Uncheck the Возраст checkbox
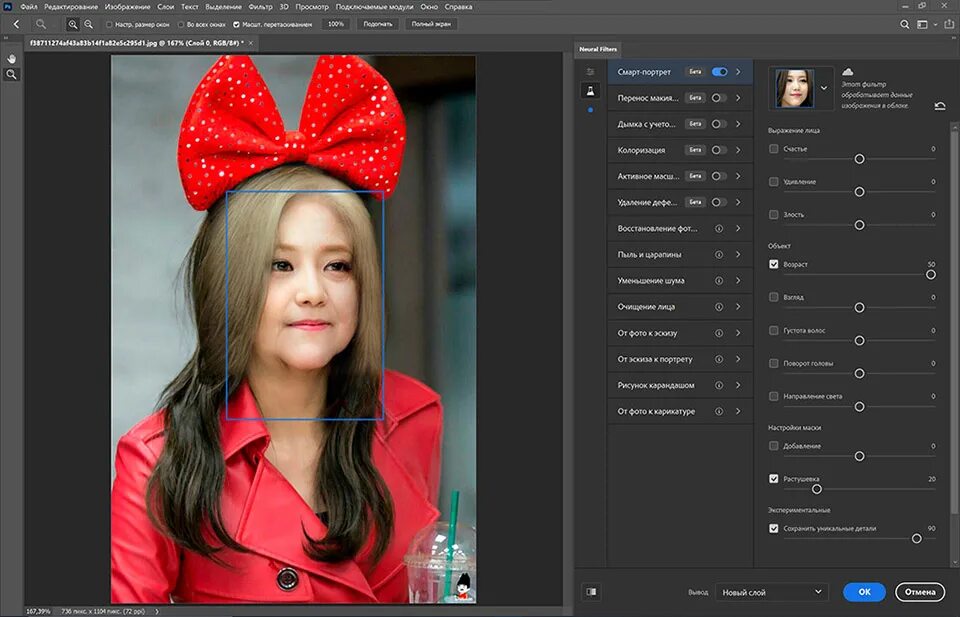The height and width of the screenshot is (617, 960). click(774, 264)
